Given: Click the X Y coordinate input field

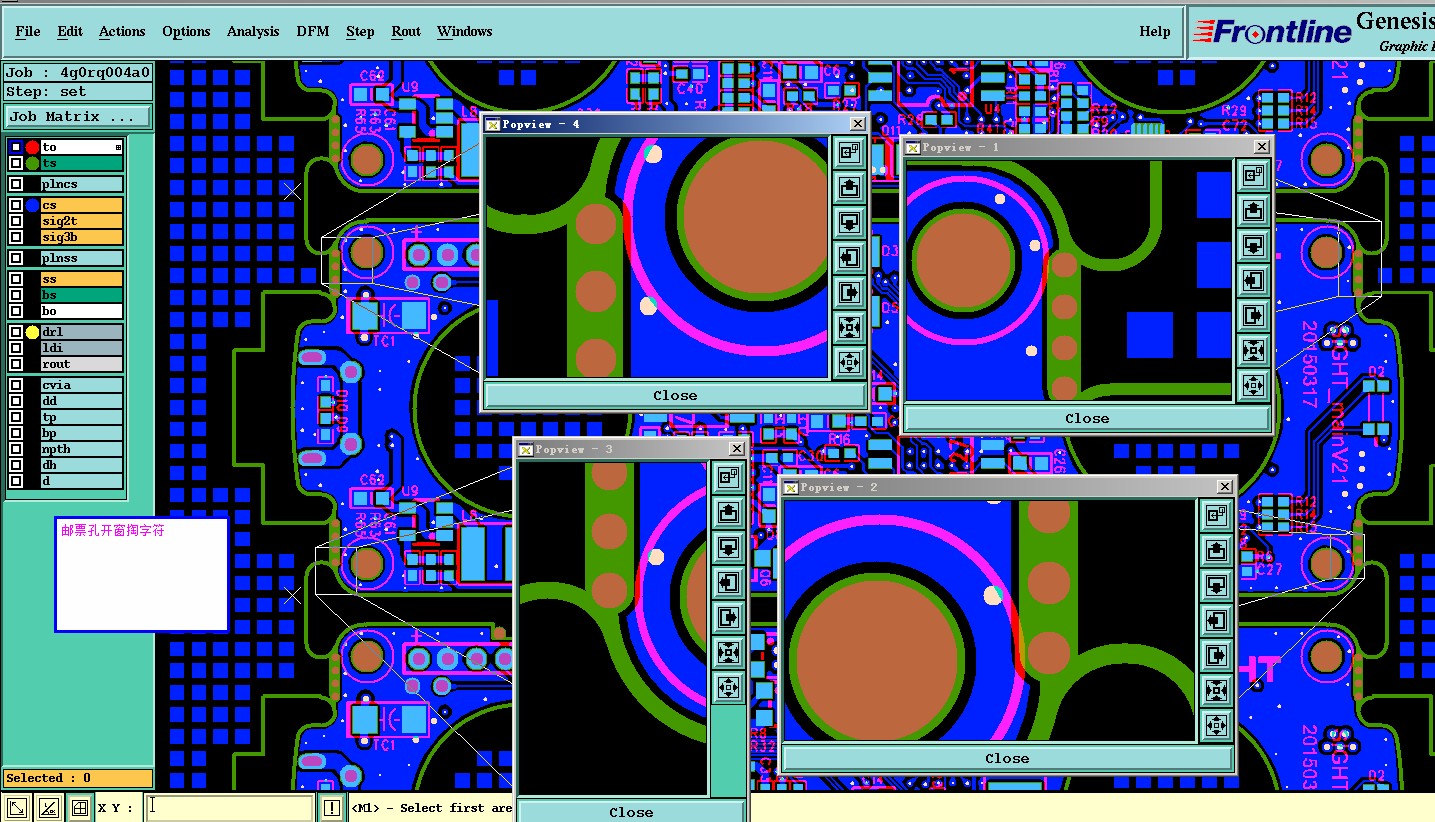Looking at the screenshot, I should (230, 808).
